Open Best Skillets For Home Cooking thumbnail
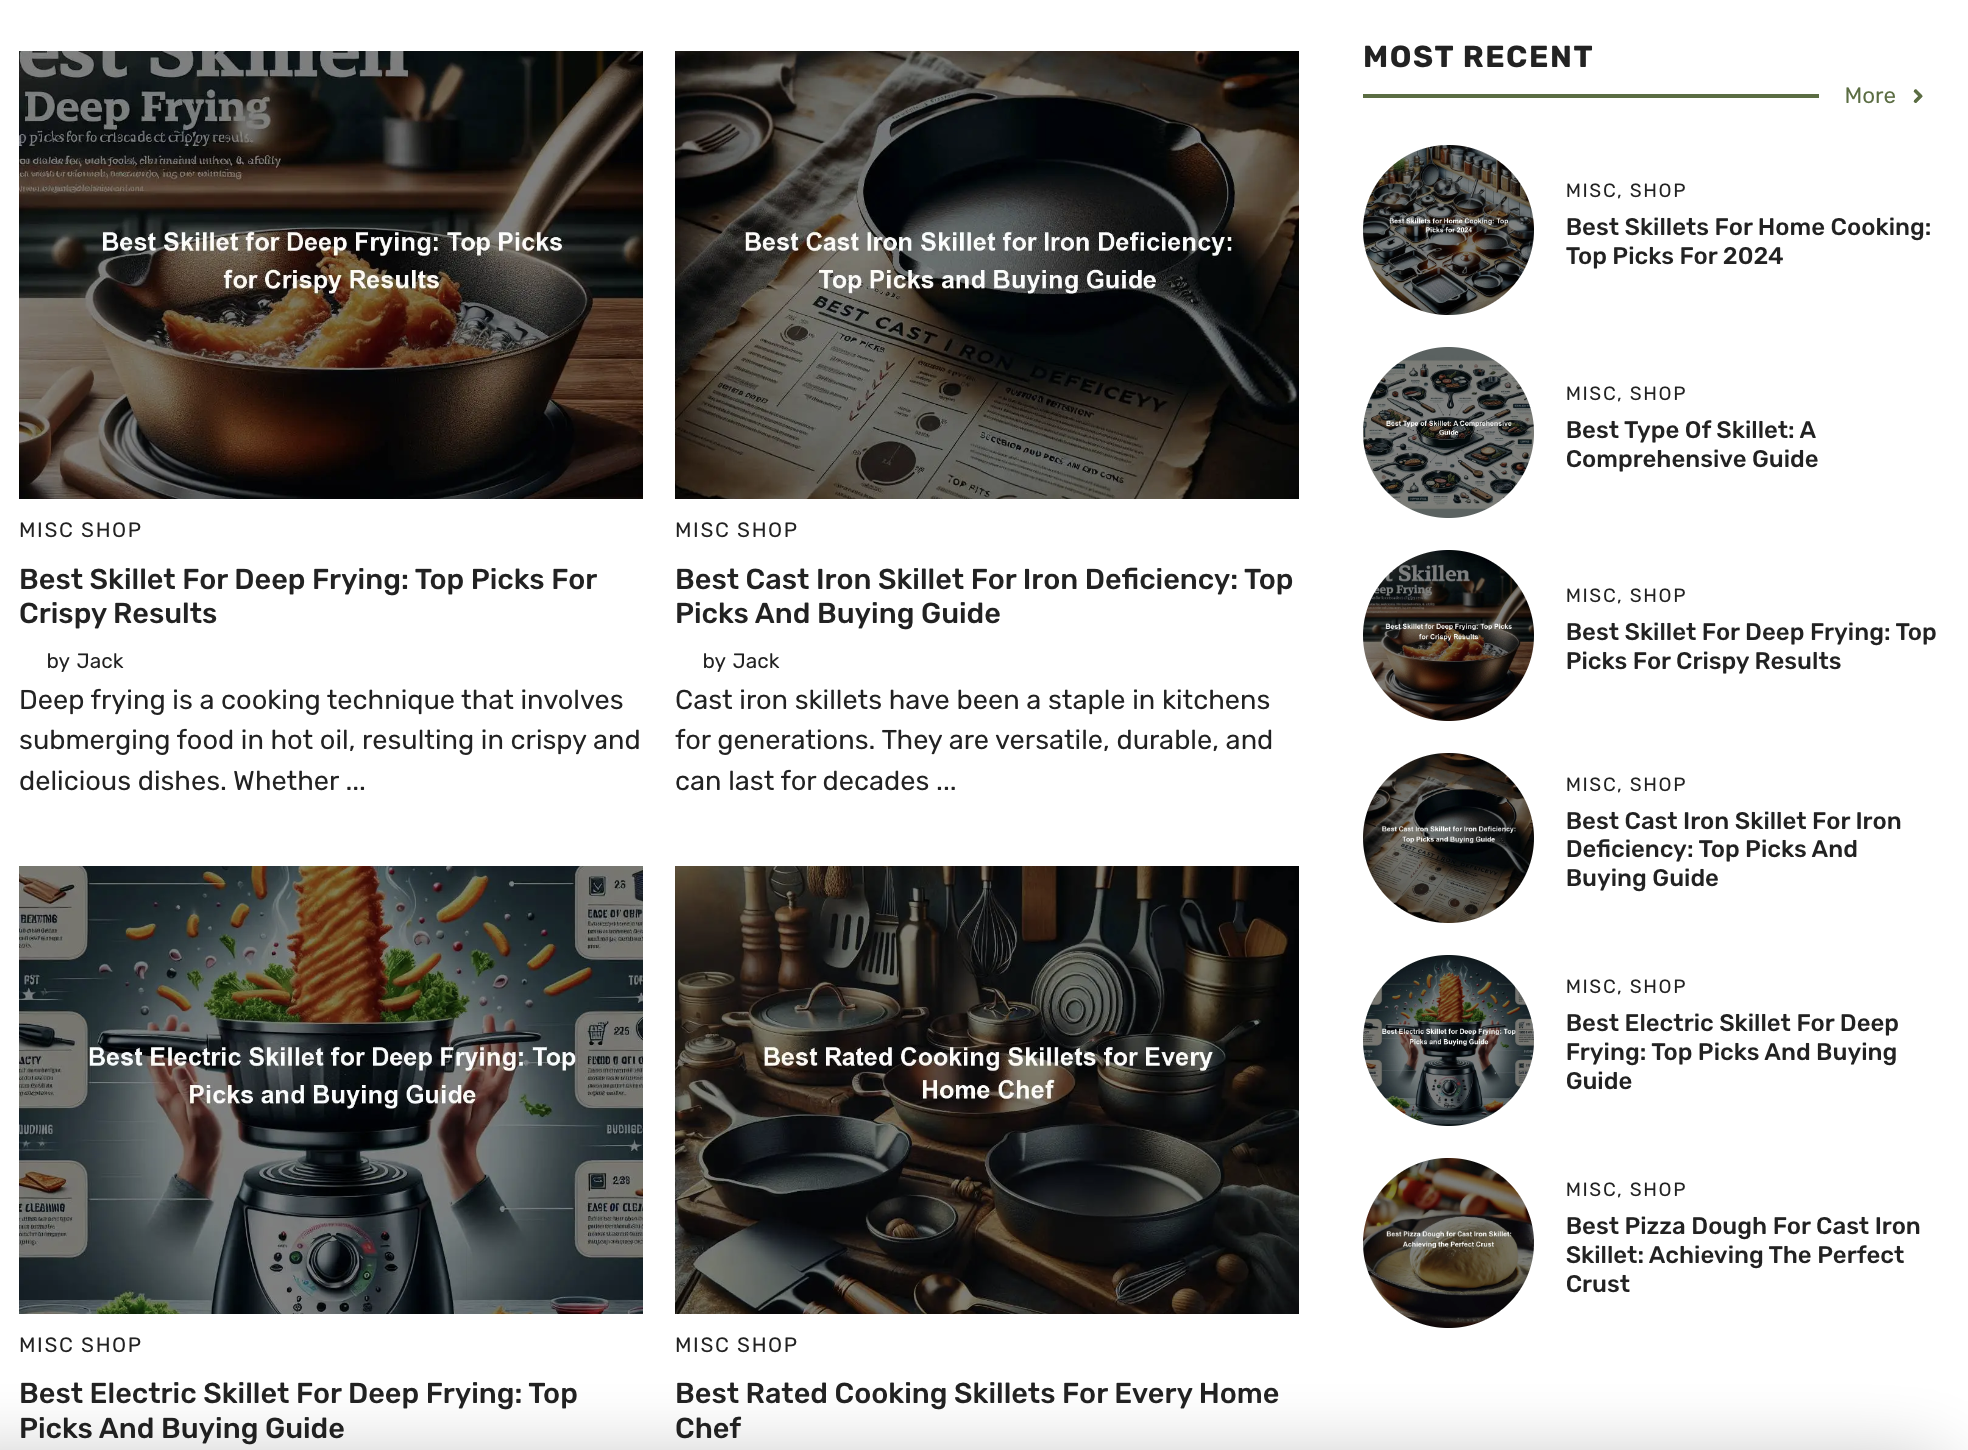Viewport: 1968px width, 1450px height. coord(1448,230)
